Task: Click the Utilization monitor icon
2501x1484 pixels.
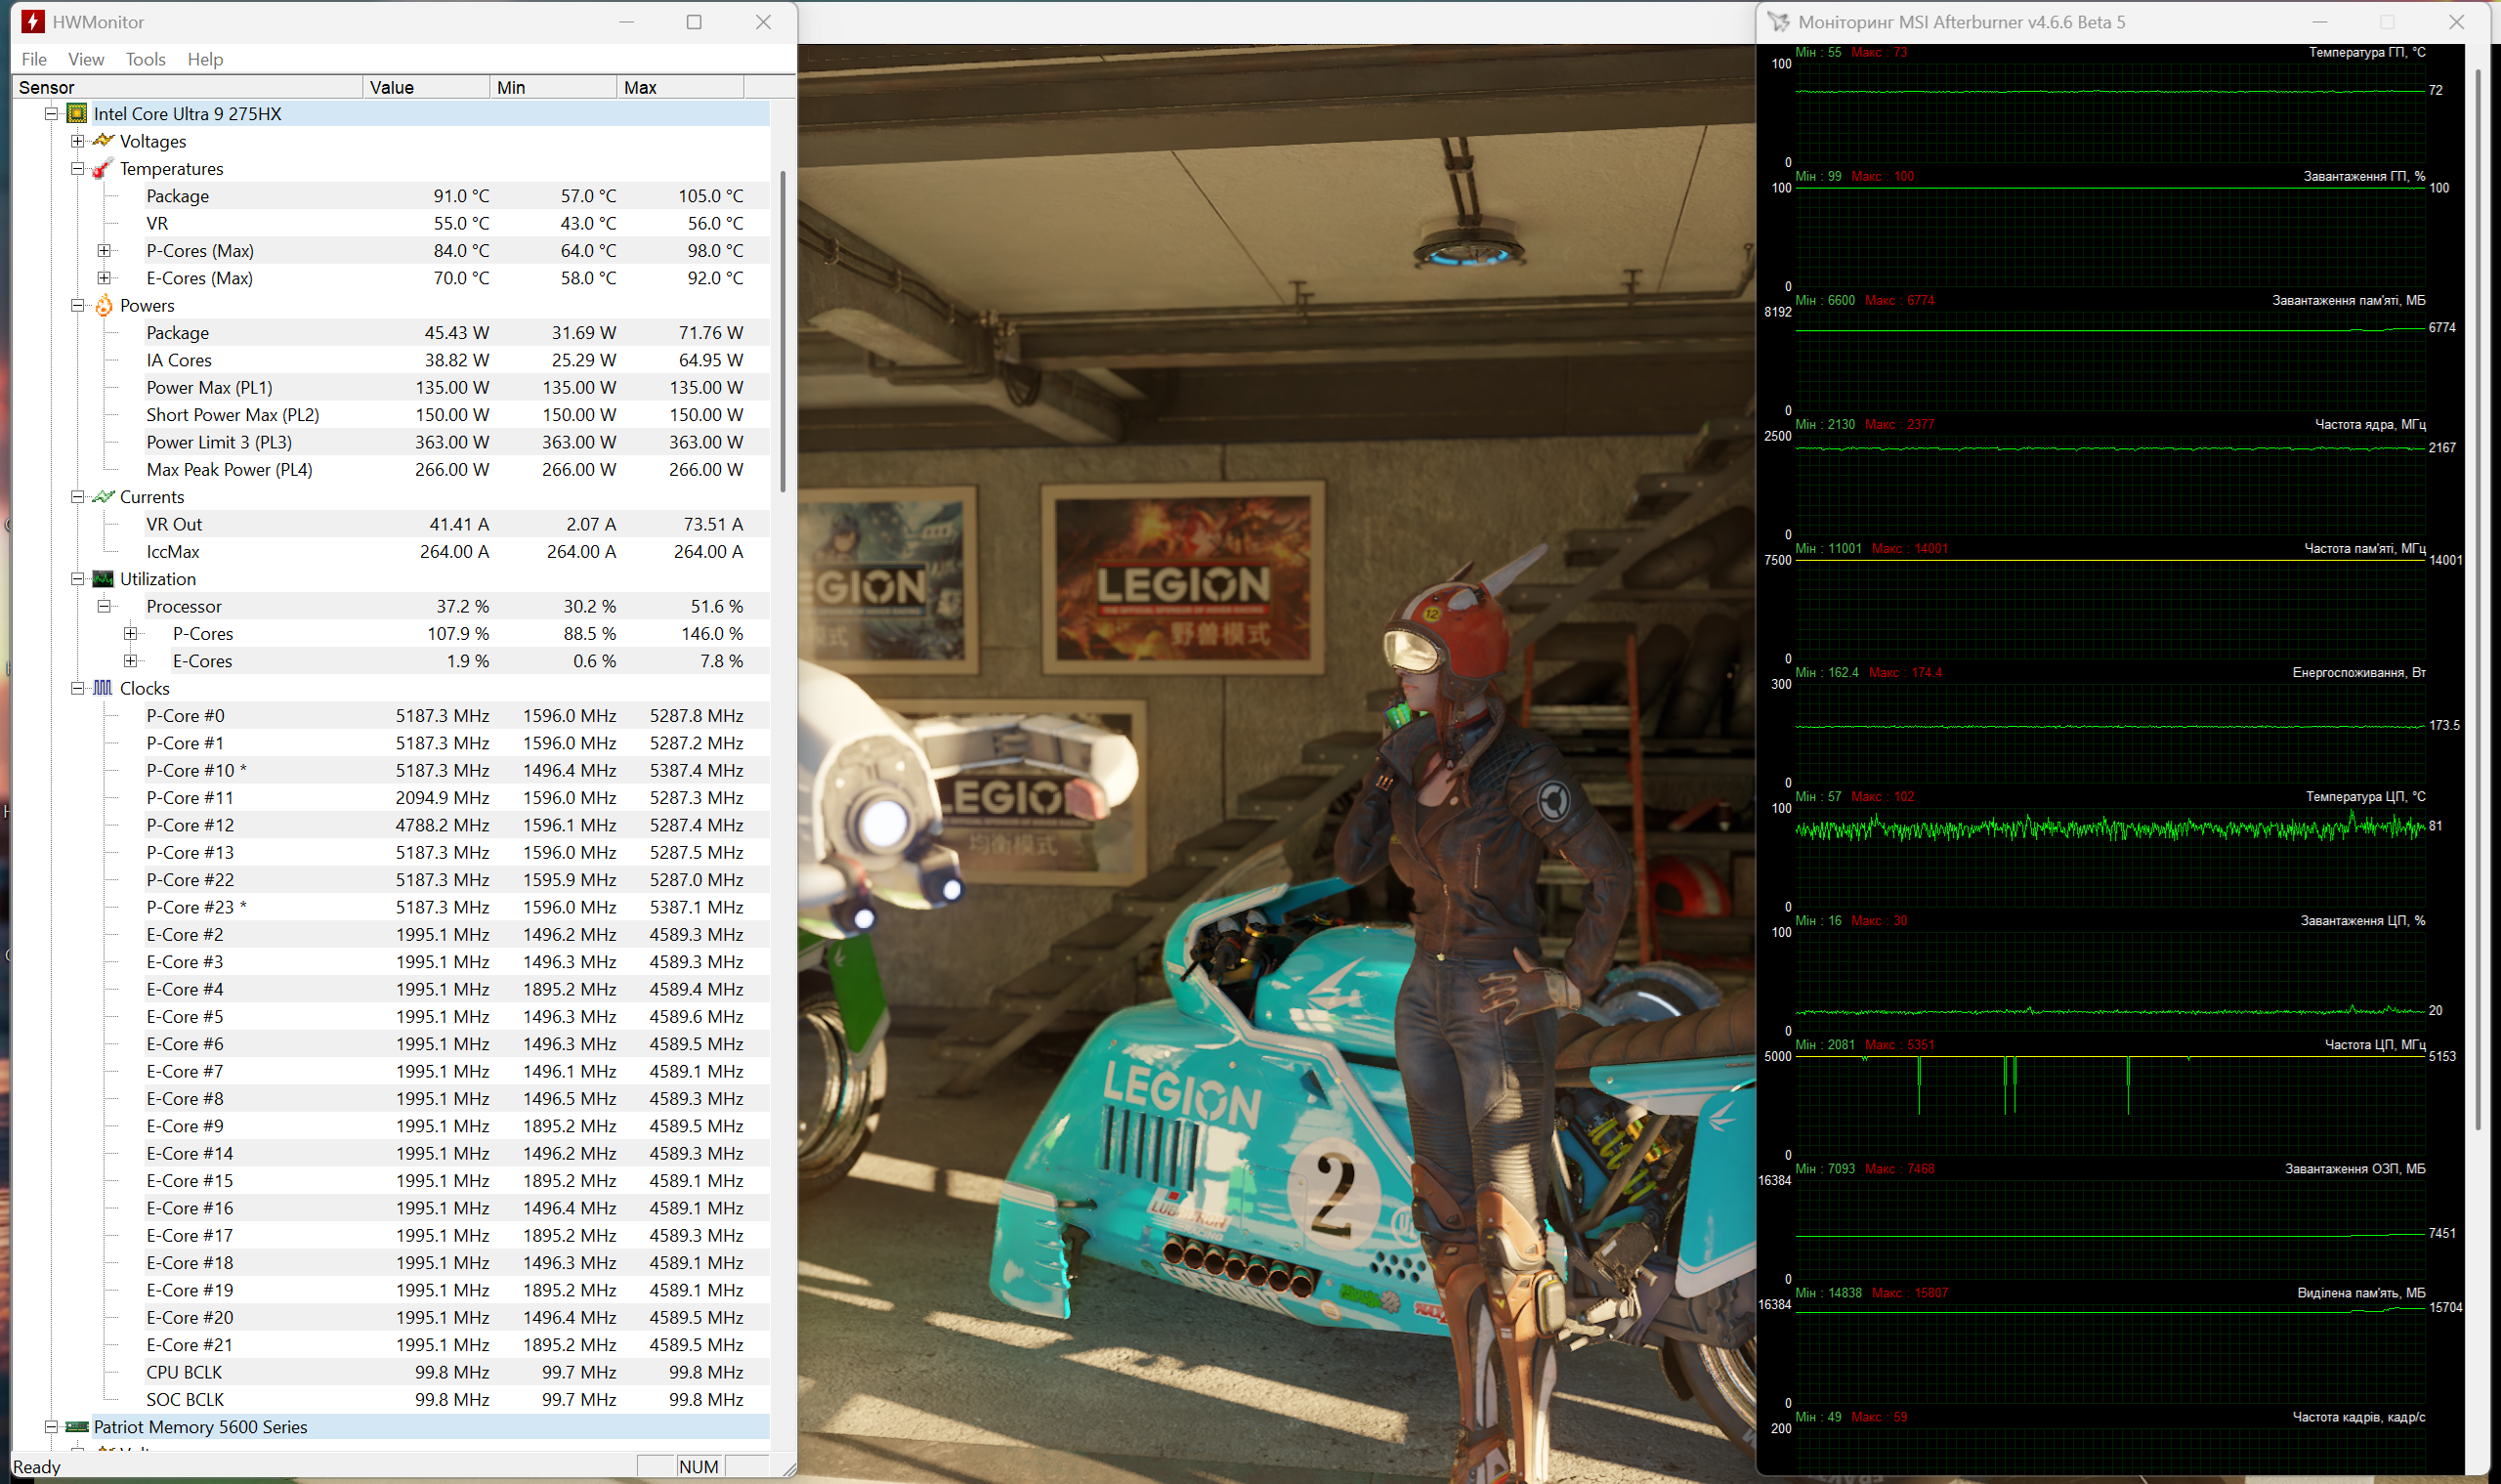Action: click(x=103, y=579)
